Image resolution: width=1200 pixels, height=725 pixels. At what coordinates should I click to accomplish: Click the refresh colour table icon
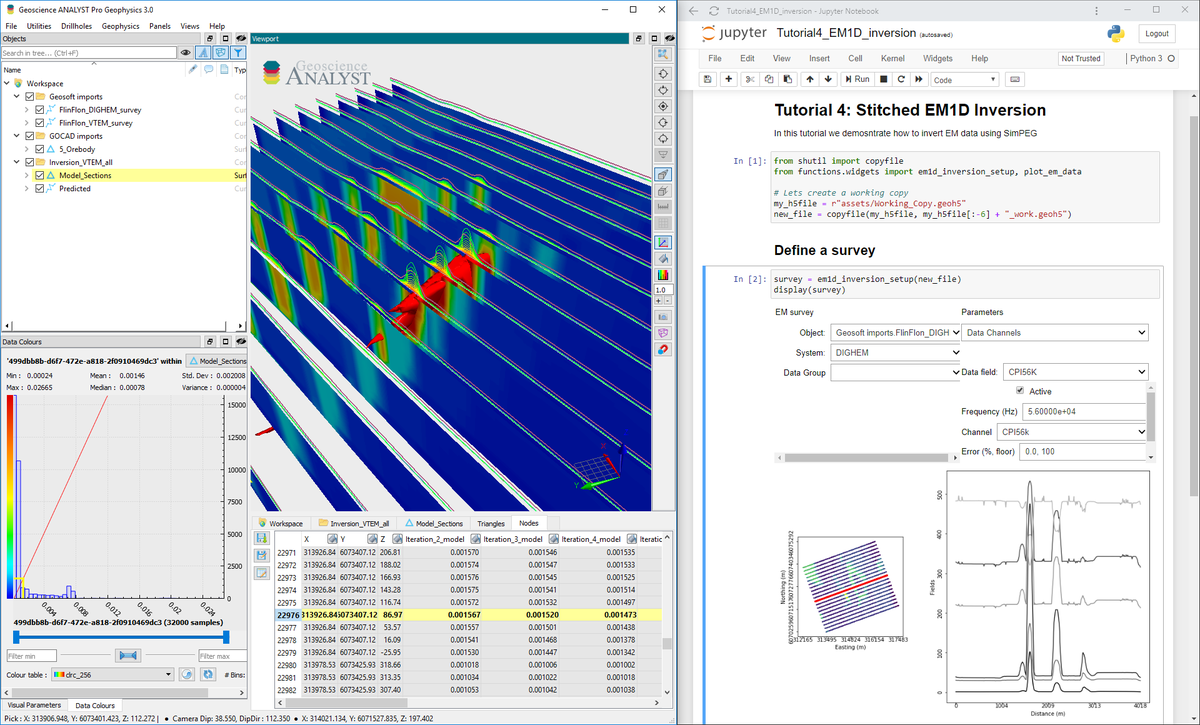tap(208, 675)
